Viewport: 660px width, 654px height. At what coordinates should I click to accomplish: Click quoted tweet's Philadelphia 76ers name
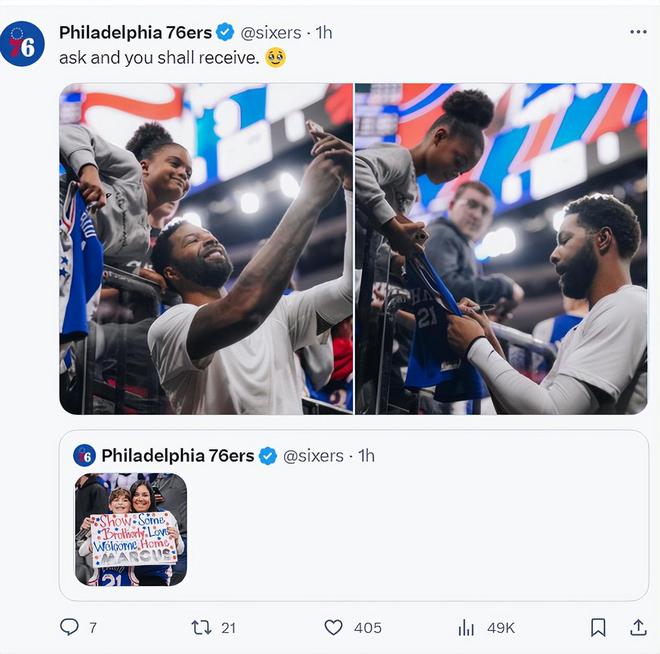[x=178, y=456]
